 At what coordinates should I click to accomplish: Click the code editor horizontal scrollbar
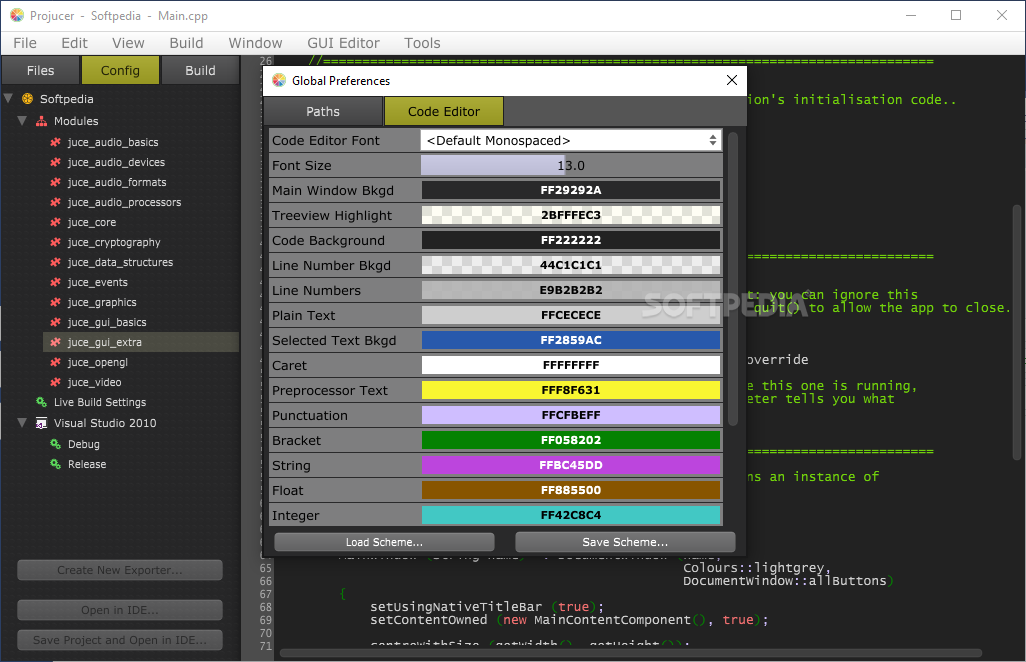pos(631,653)
